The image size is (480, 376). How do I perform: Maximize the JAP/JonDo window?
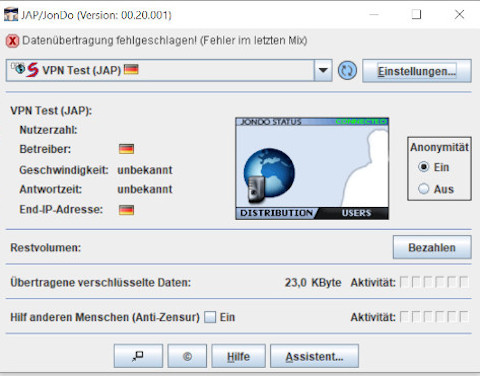(x=416, y=14)
